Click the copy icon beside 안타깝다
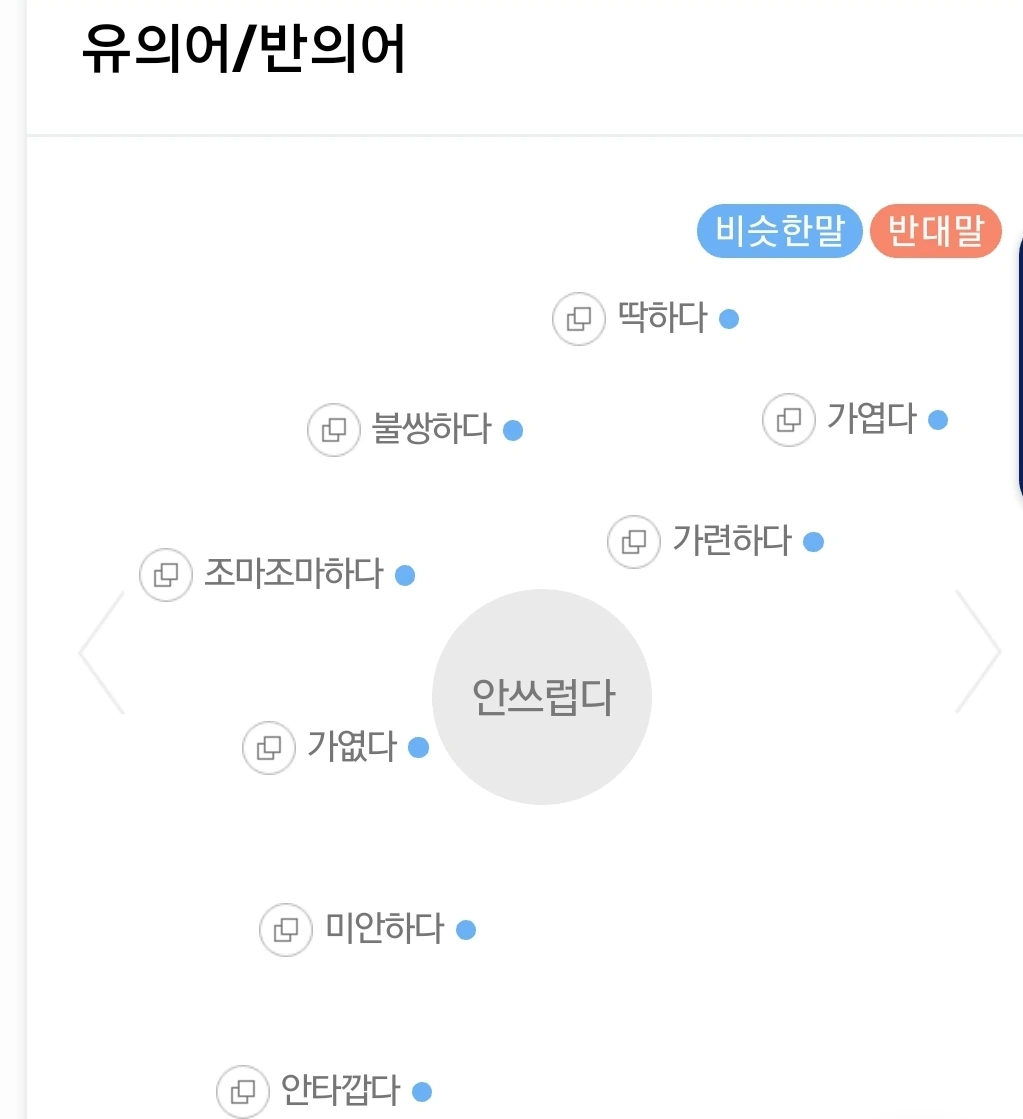This screenshot has width=1023, height=1119. click(243, 1090)
